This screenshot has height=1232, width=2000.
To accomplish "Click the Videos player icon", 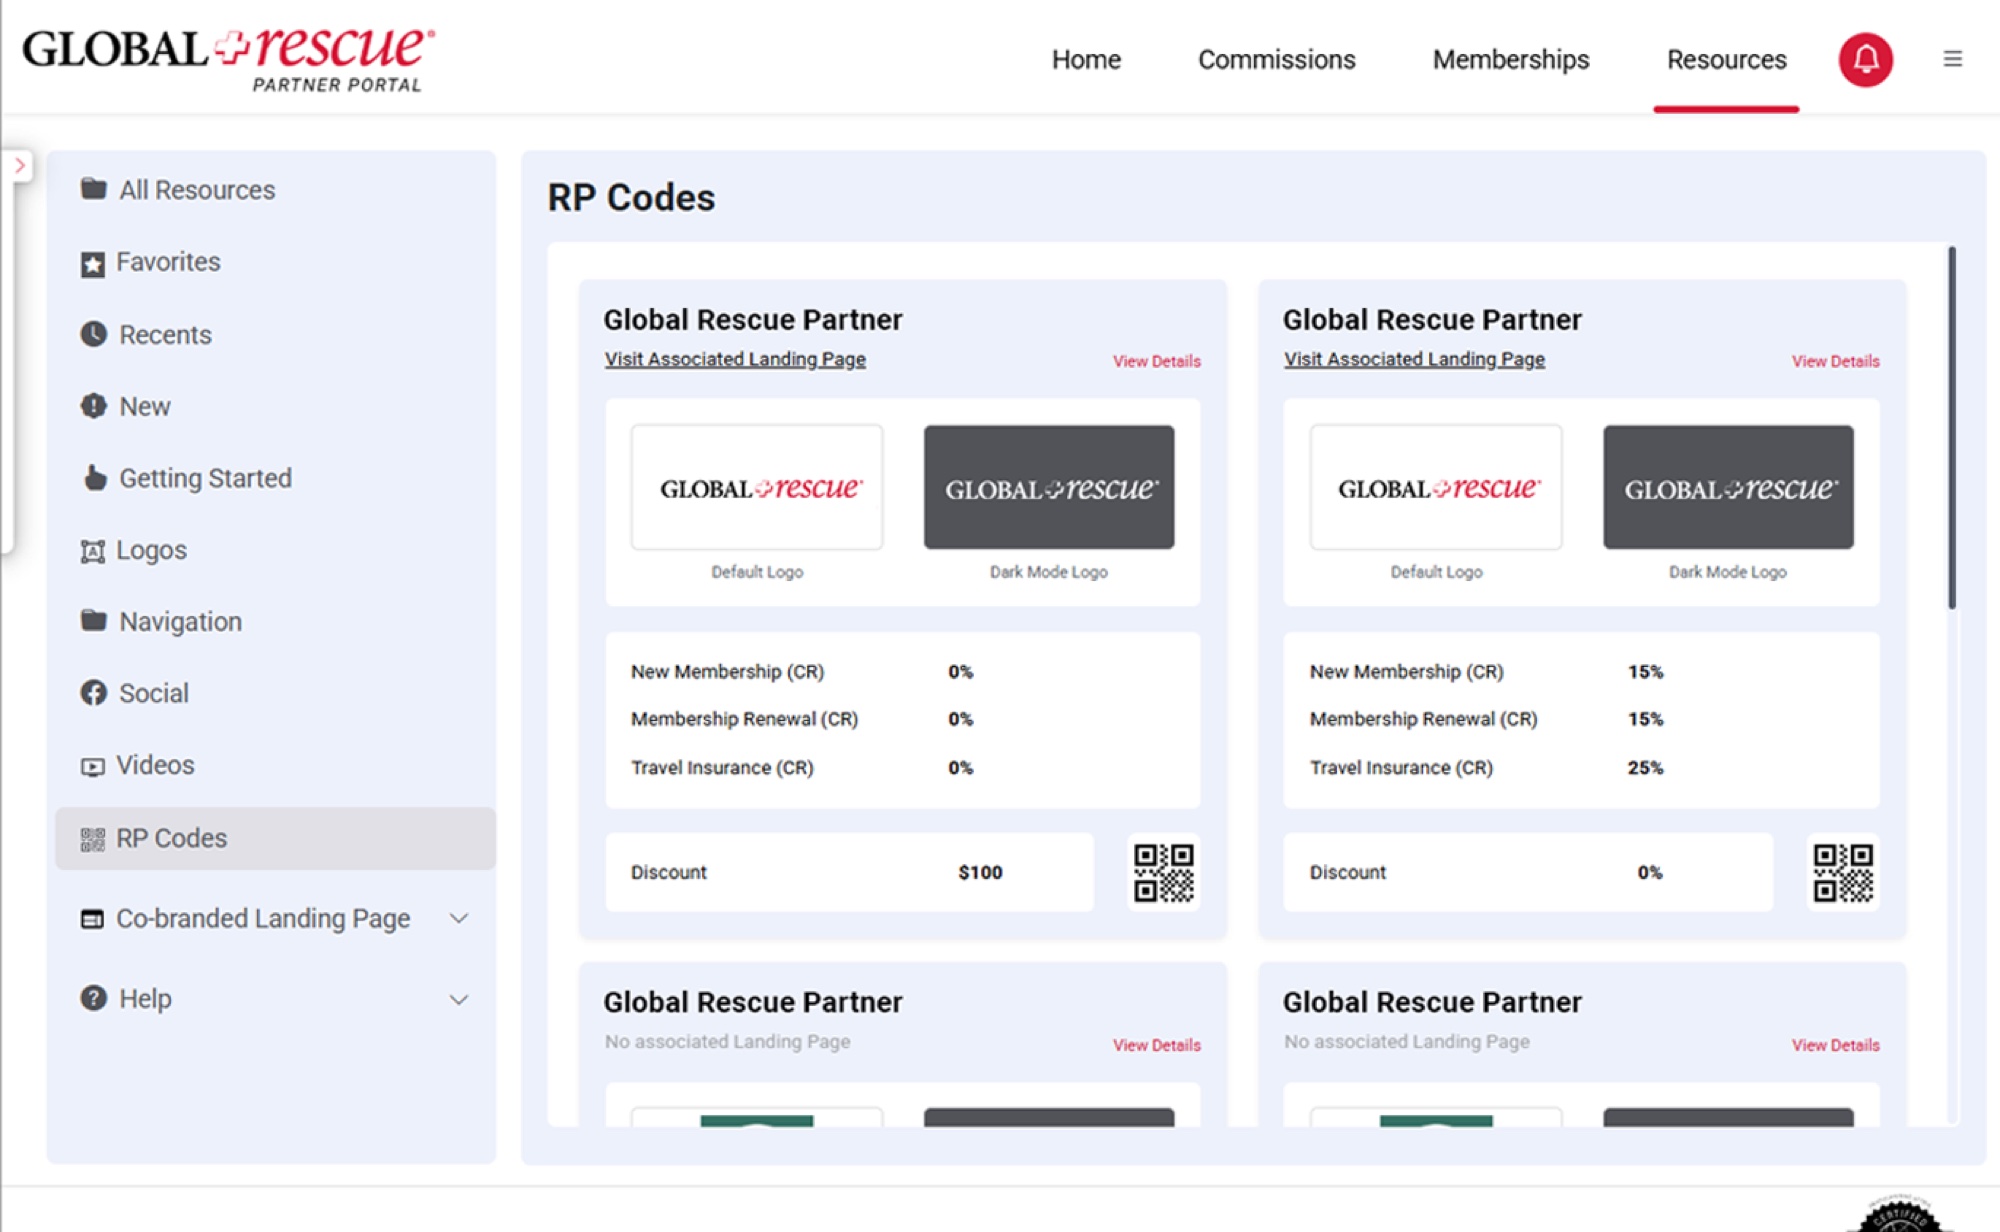I will [92, 767].
